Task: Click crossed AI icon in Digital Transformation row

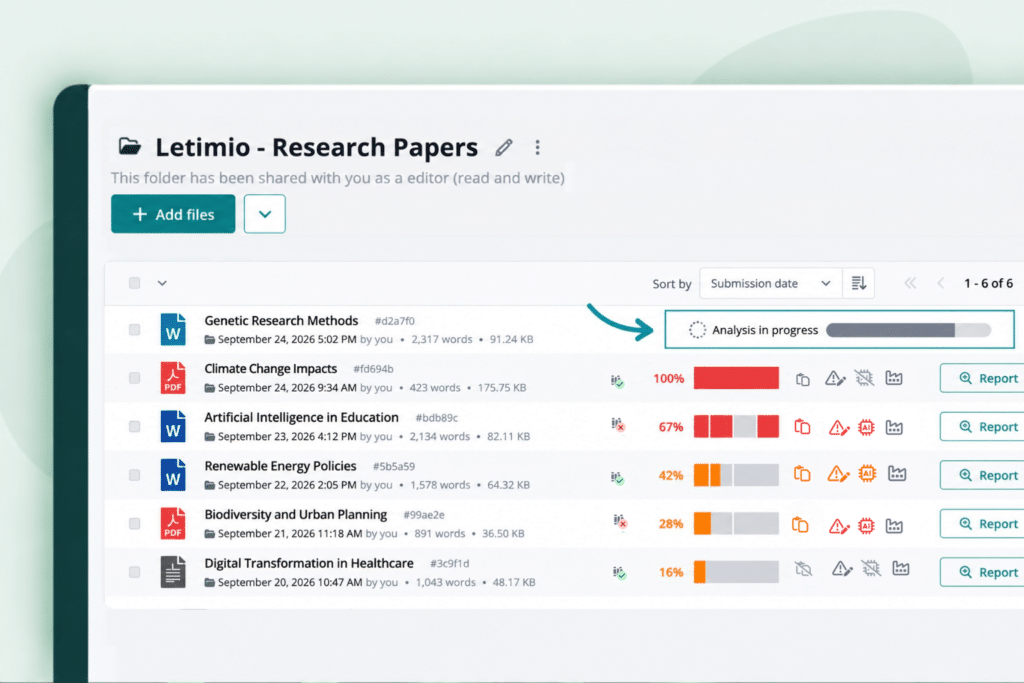Action: [871, 569]
